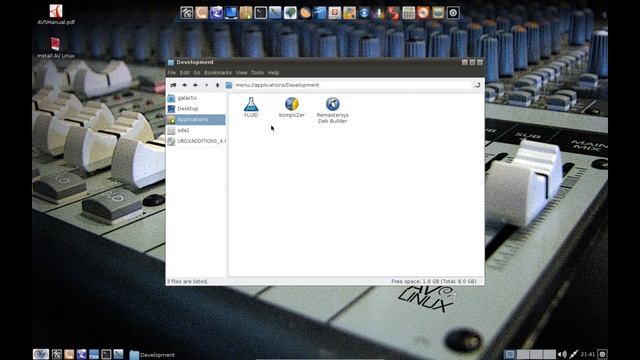Click the red square icon in top dock
640x360 pixels.
click(334, 13)
